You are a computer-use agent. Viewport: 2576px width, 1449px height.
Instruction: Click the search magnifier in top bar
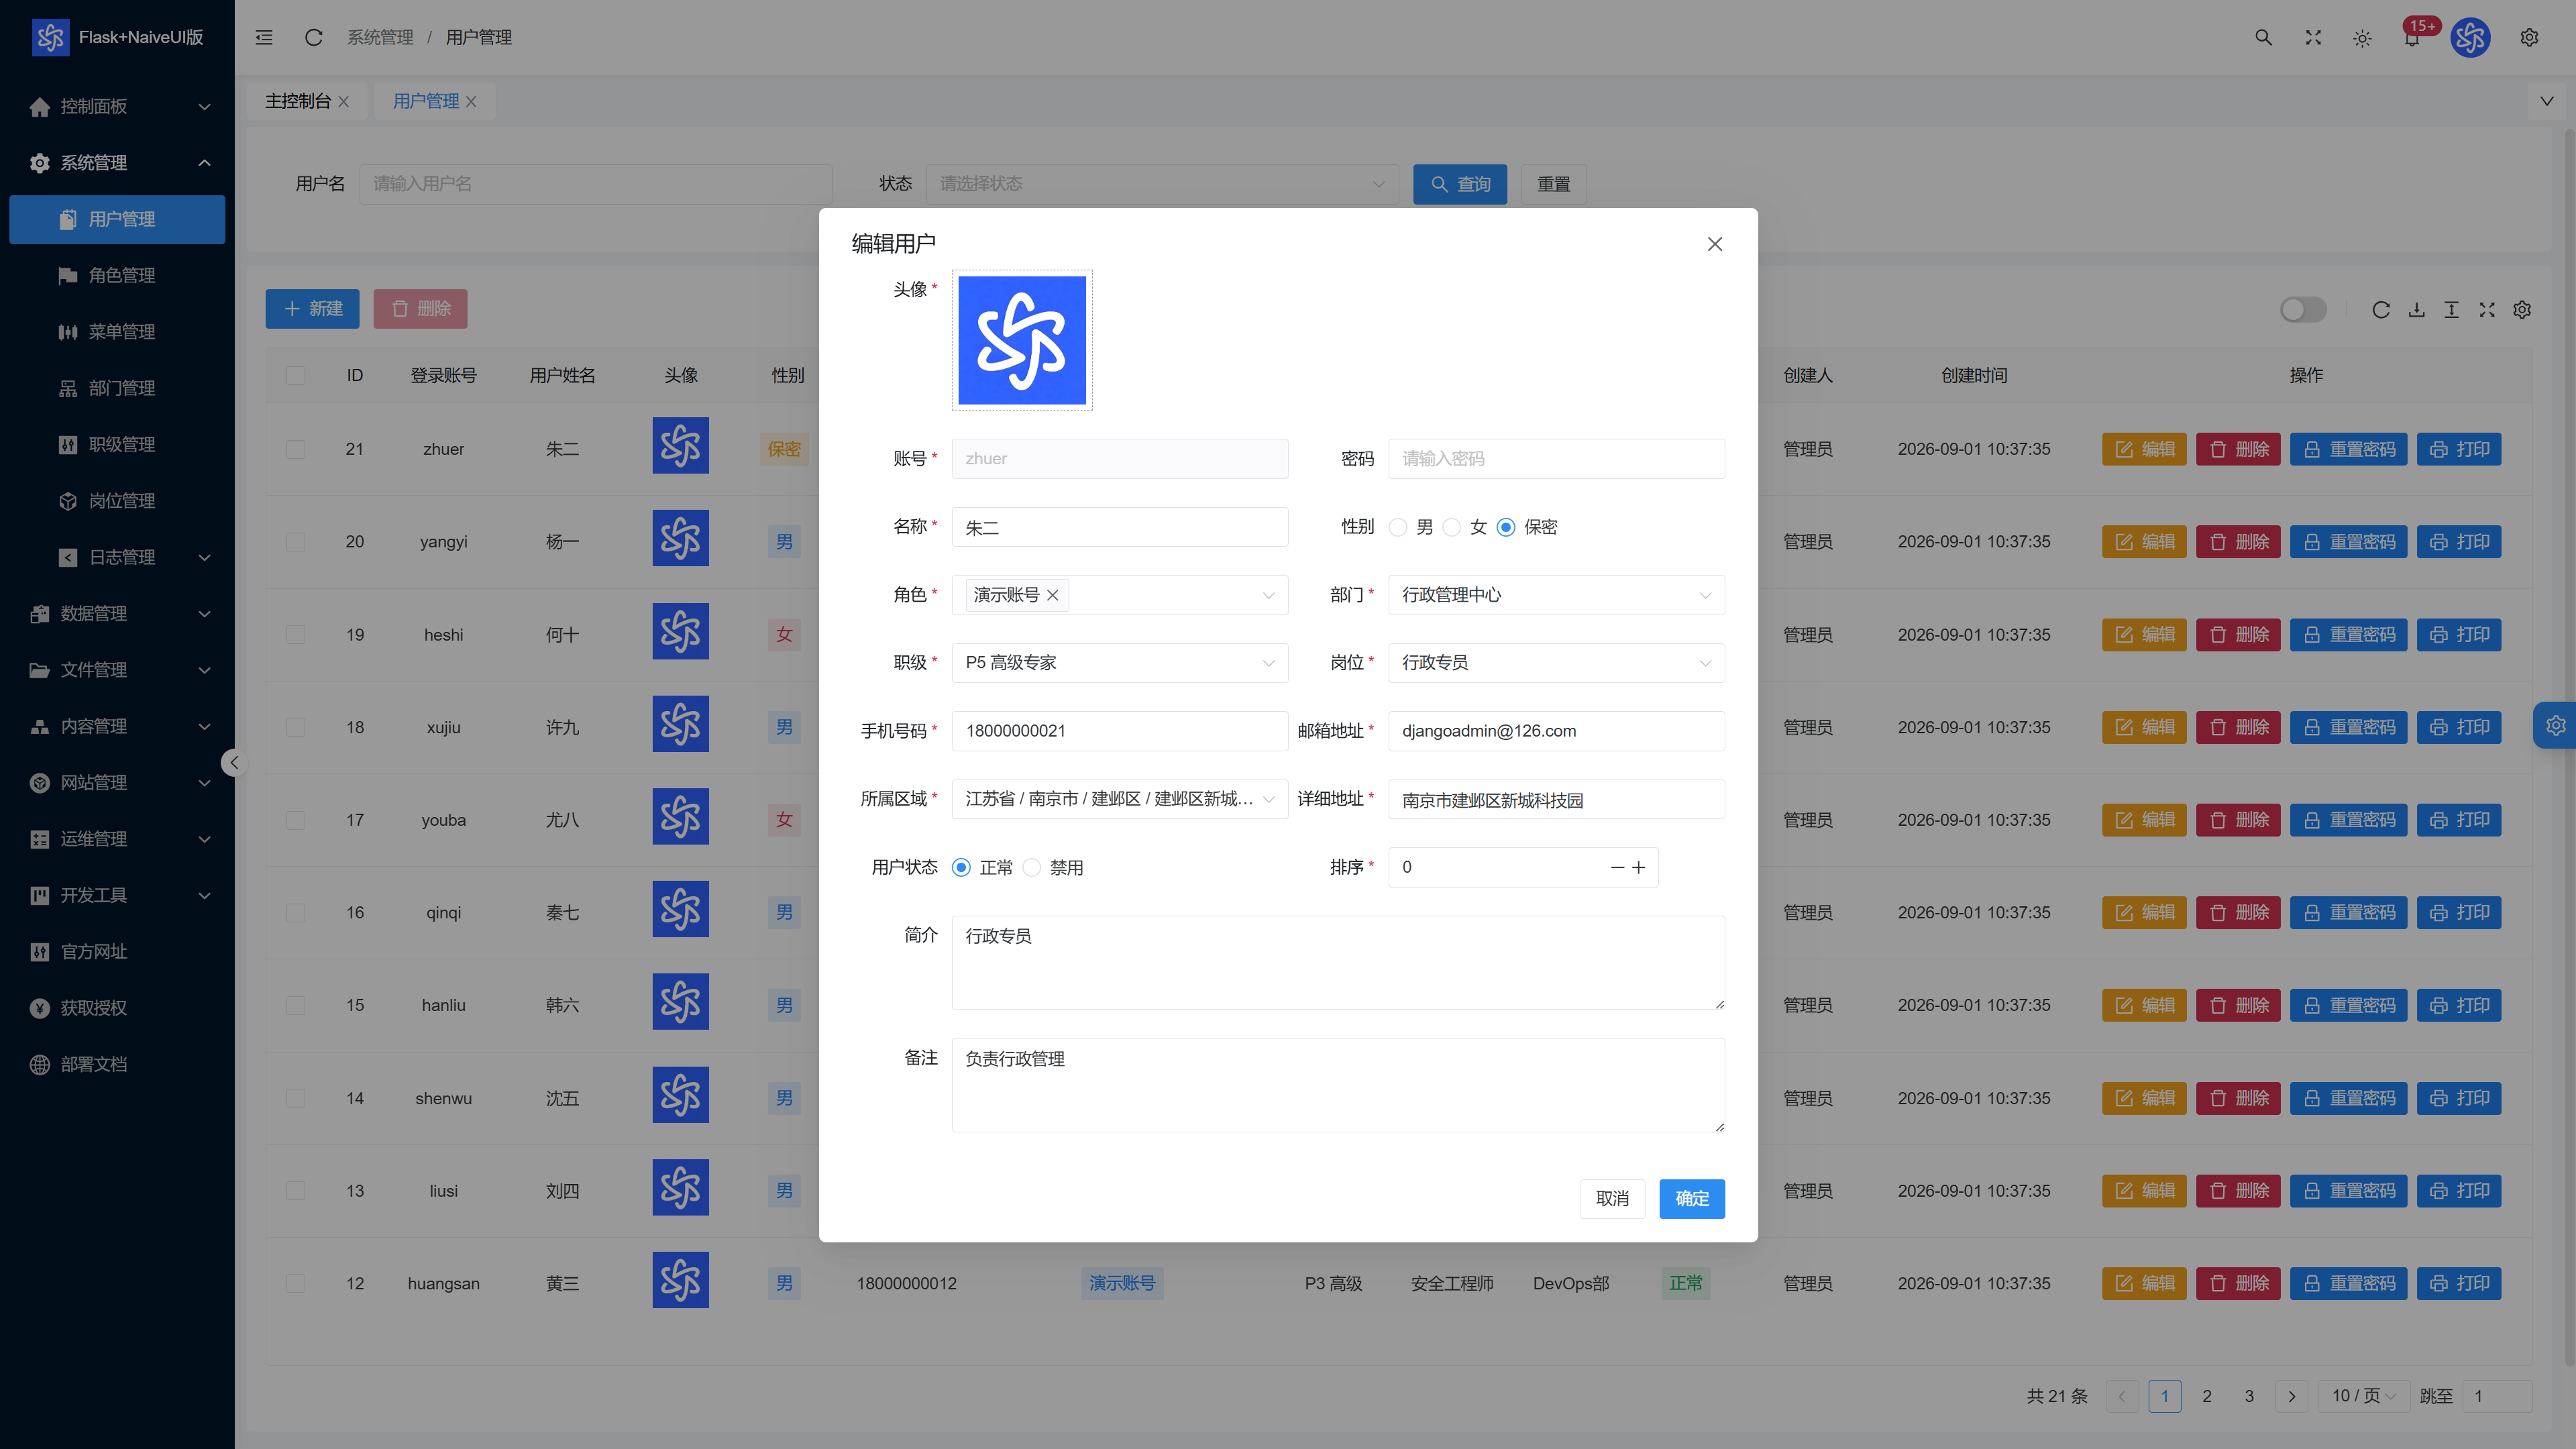[x=2263, y=38]
